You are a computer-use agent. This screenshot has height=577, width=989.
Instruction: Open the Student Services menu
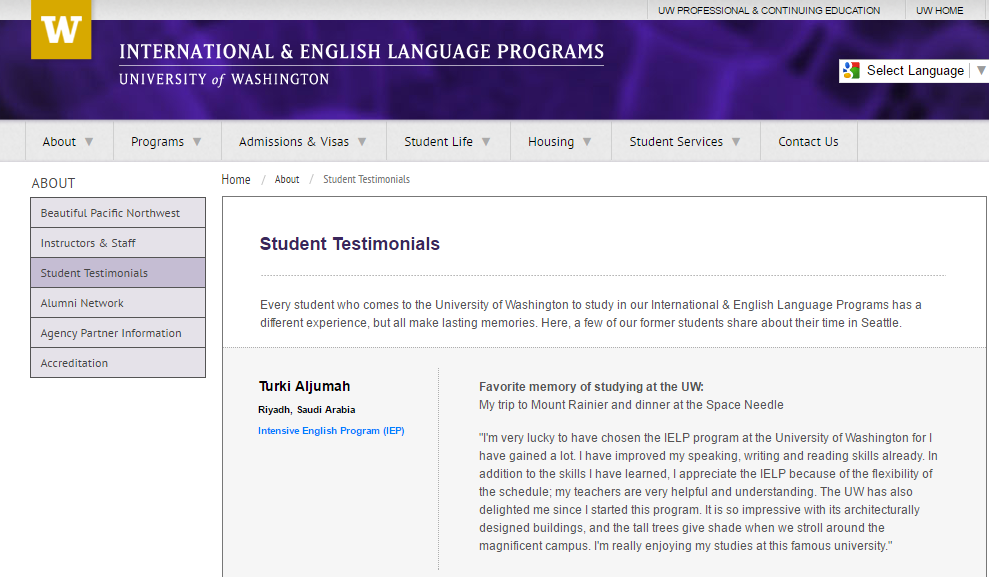pos(676,142)
